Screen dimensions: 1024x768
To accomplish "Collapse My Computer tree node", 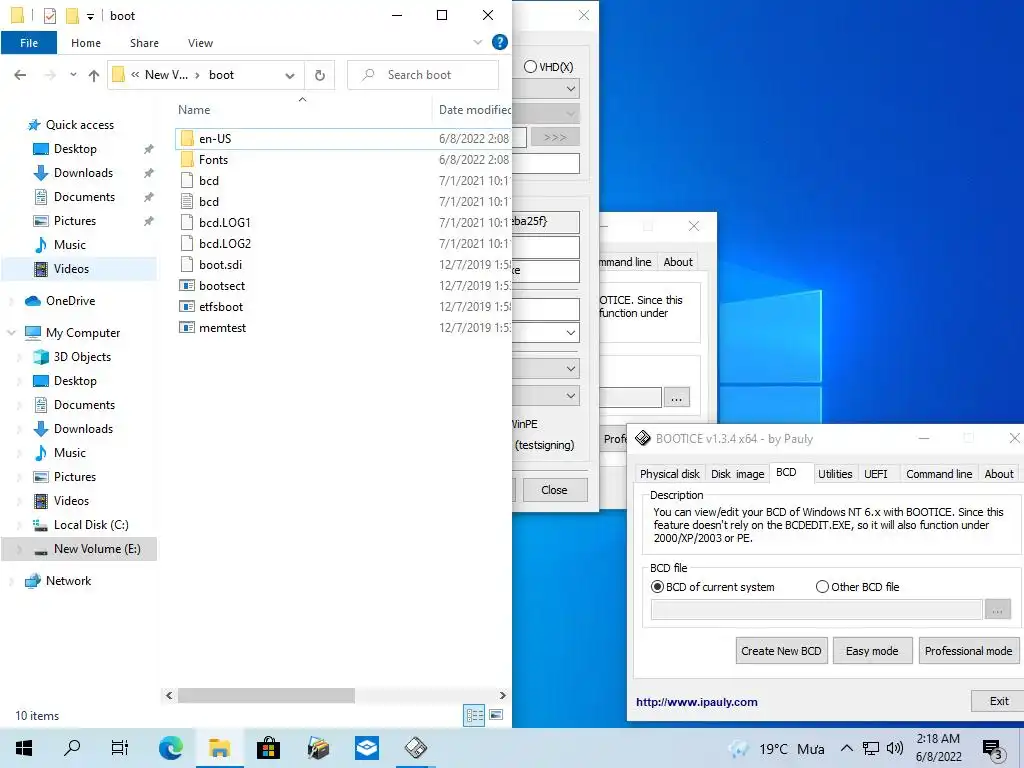I will [11, 332].
